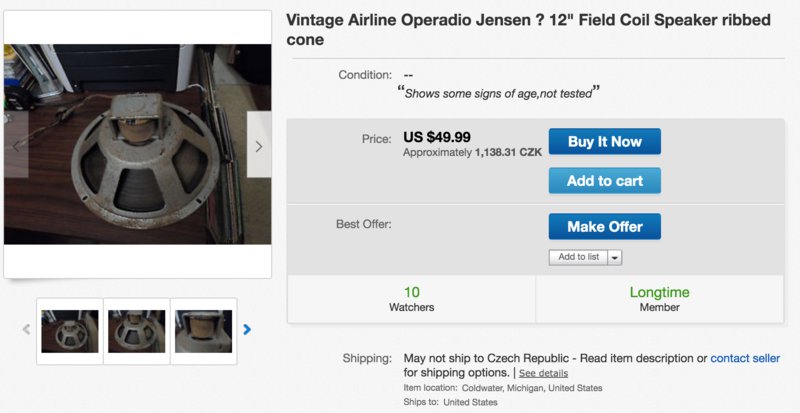800x413 pixels.
Task: Select the second speaker thumbnail
Action: 137,331
